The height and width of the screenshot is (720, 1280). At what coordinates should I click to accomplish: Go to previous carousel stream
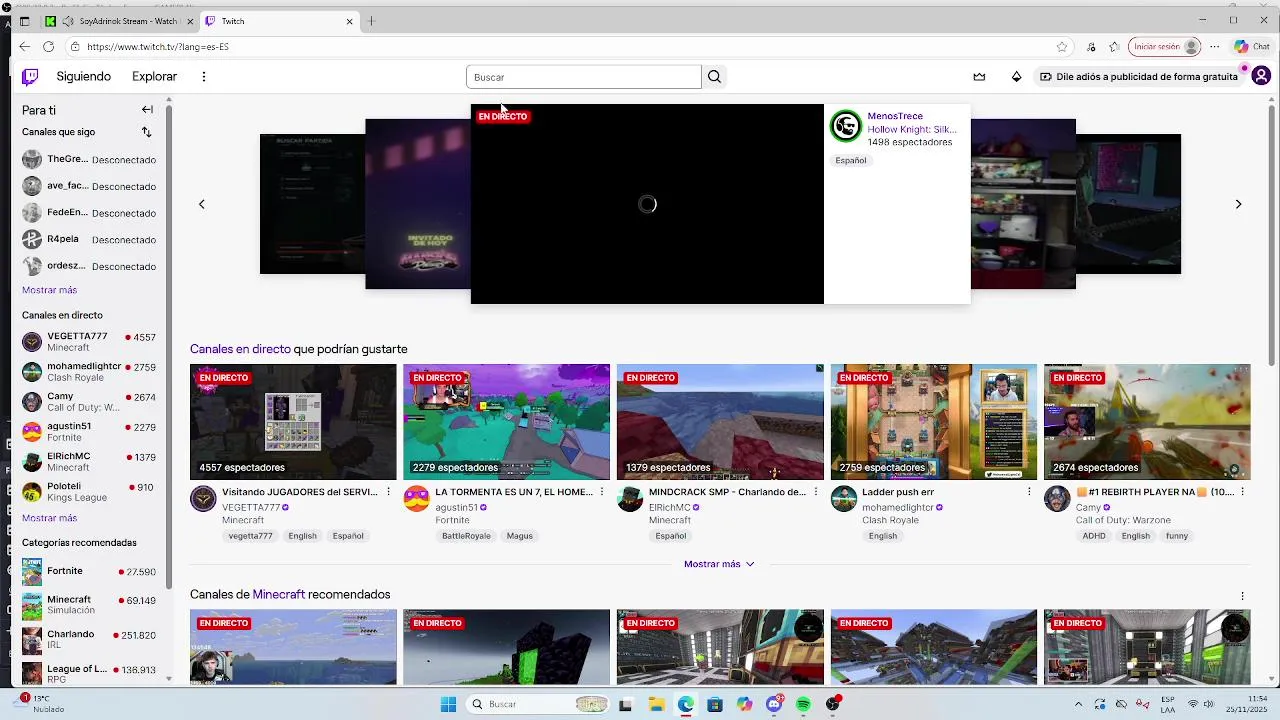pyautogui.click(x=201, y=204)
